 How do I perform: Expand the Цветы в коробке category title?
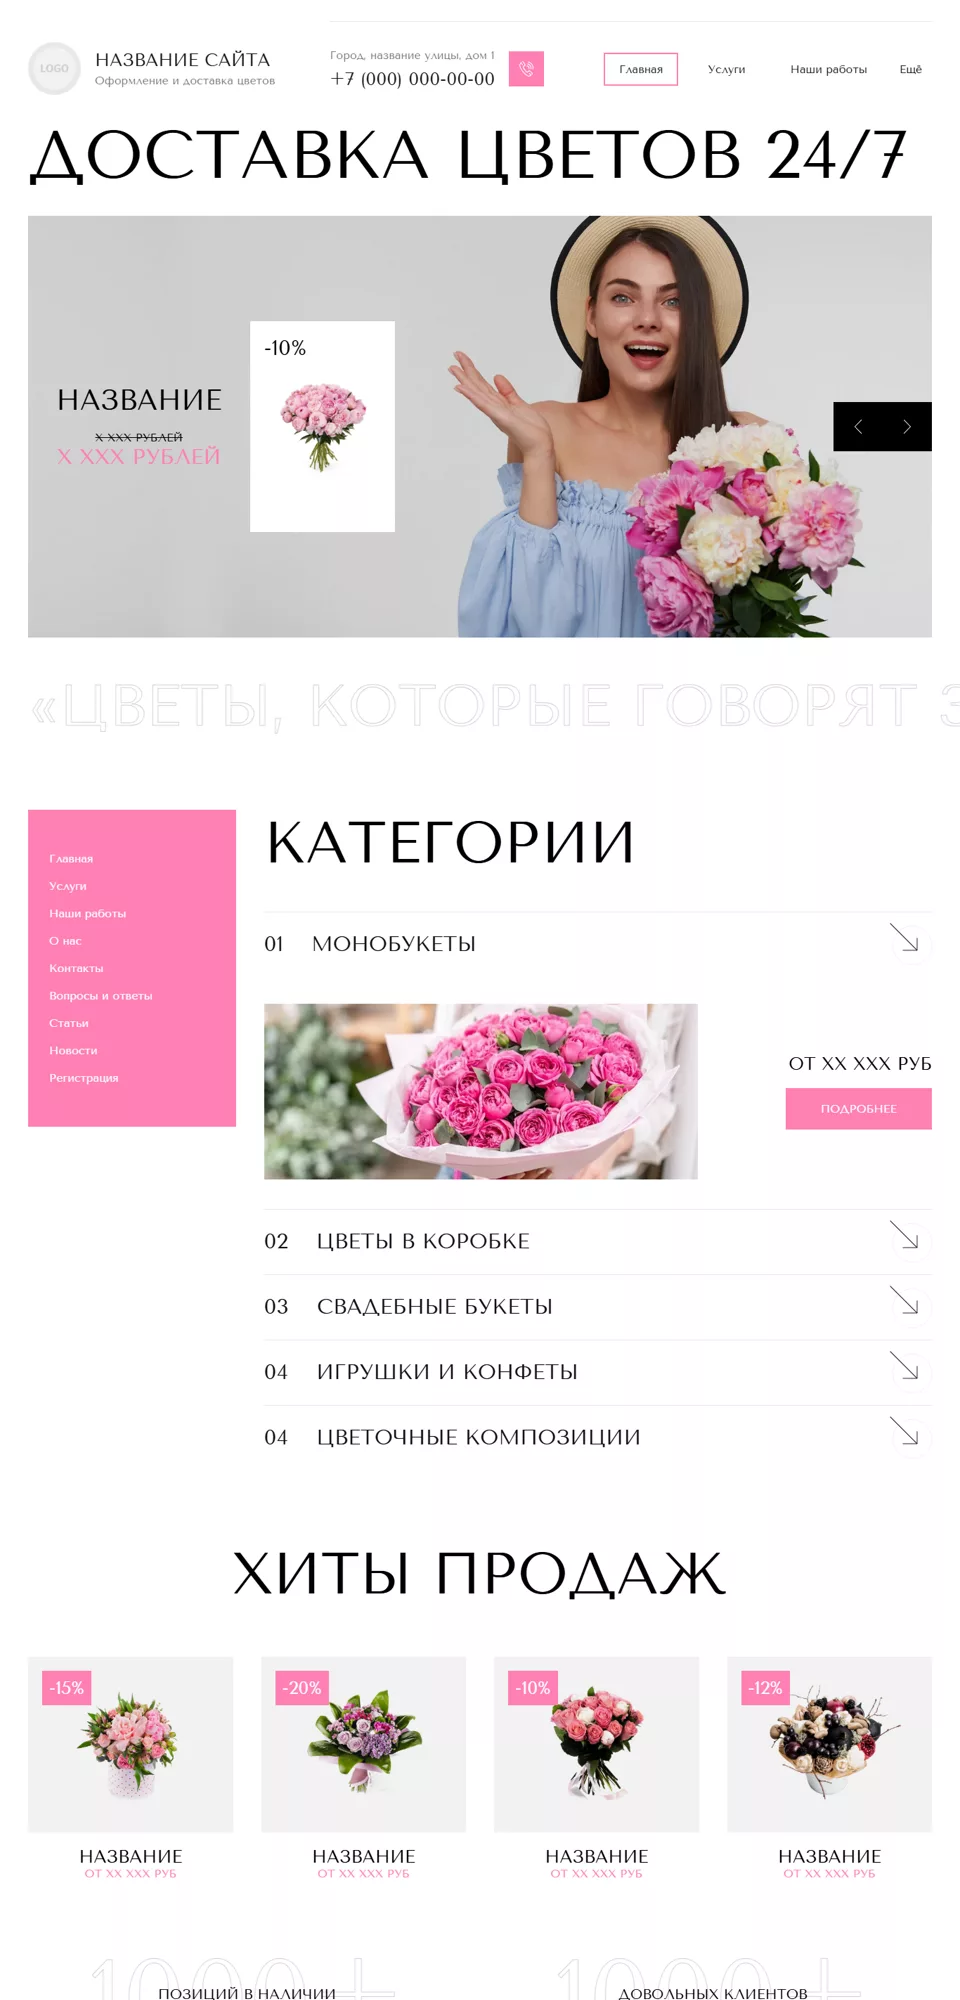(x=423, y=1241)
